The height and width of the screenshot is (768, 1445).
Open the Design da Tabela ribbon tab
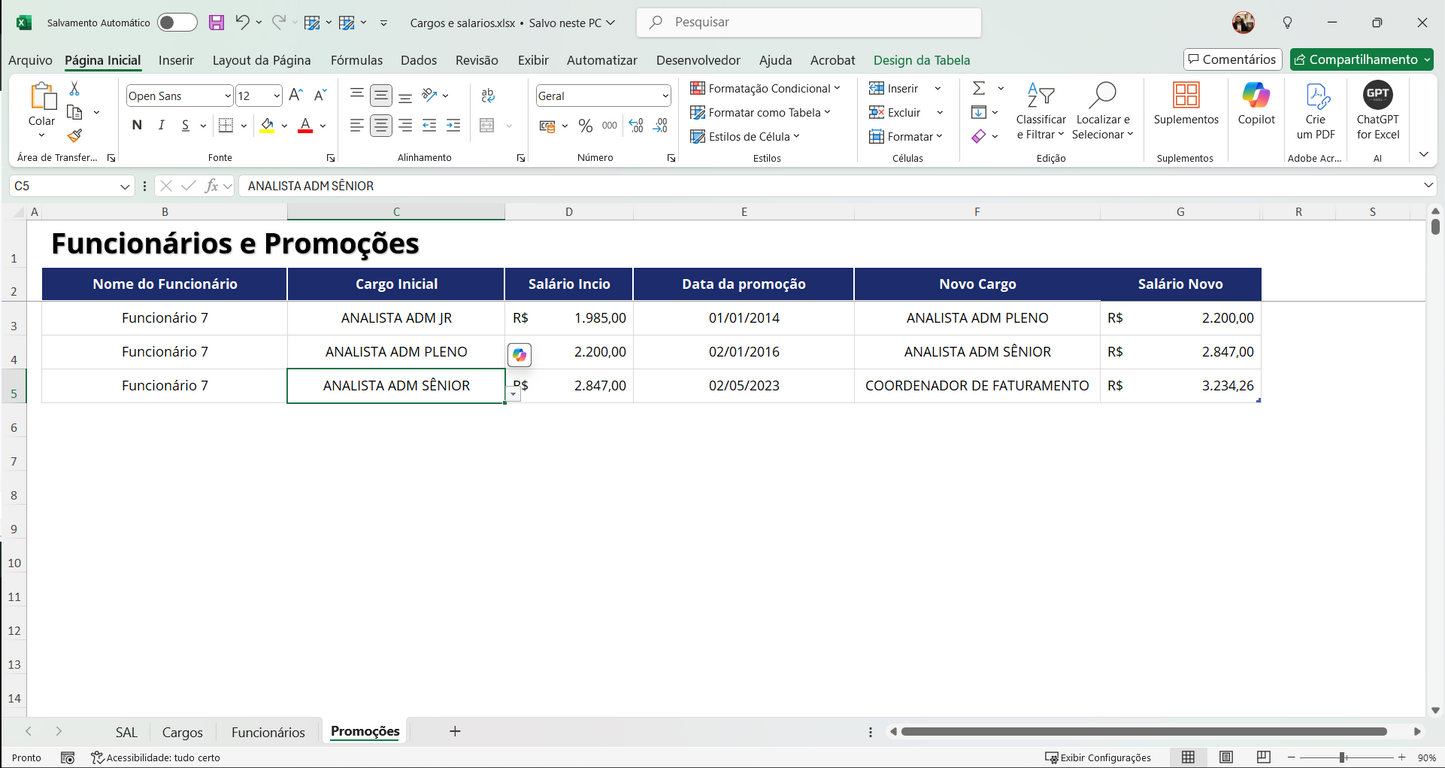921,60
